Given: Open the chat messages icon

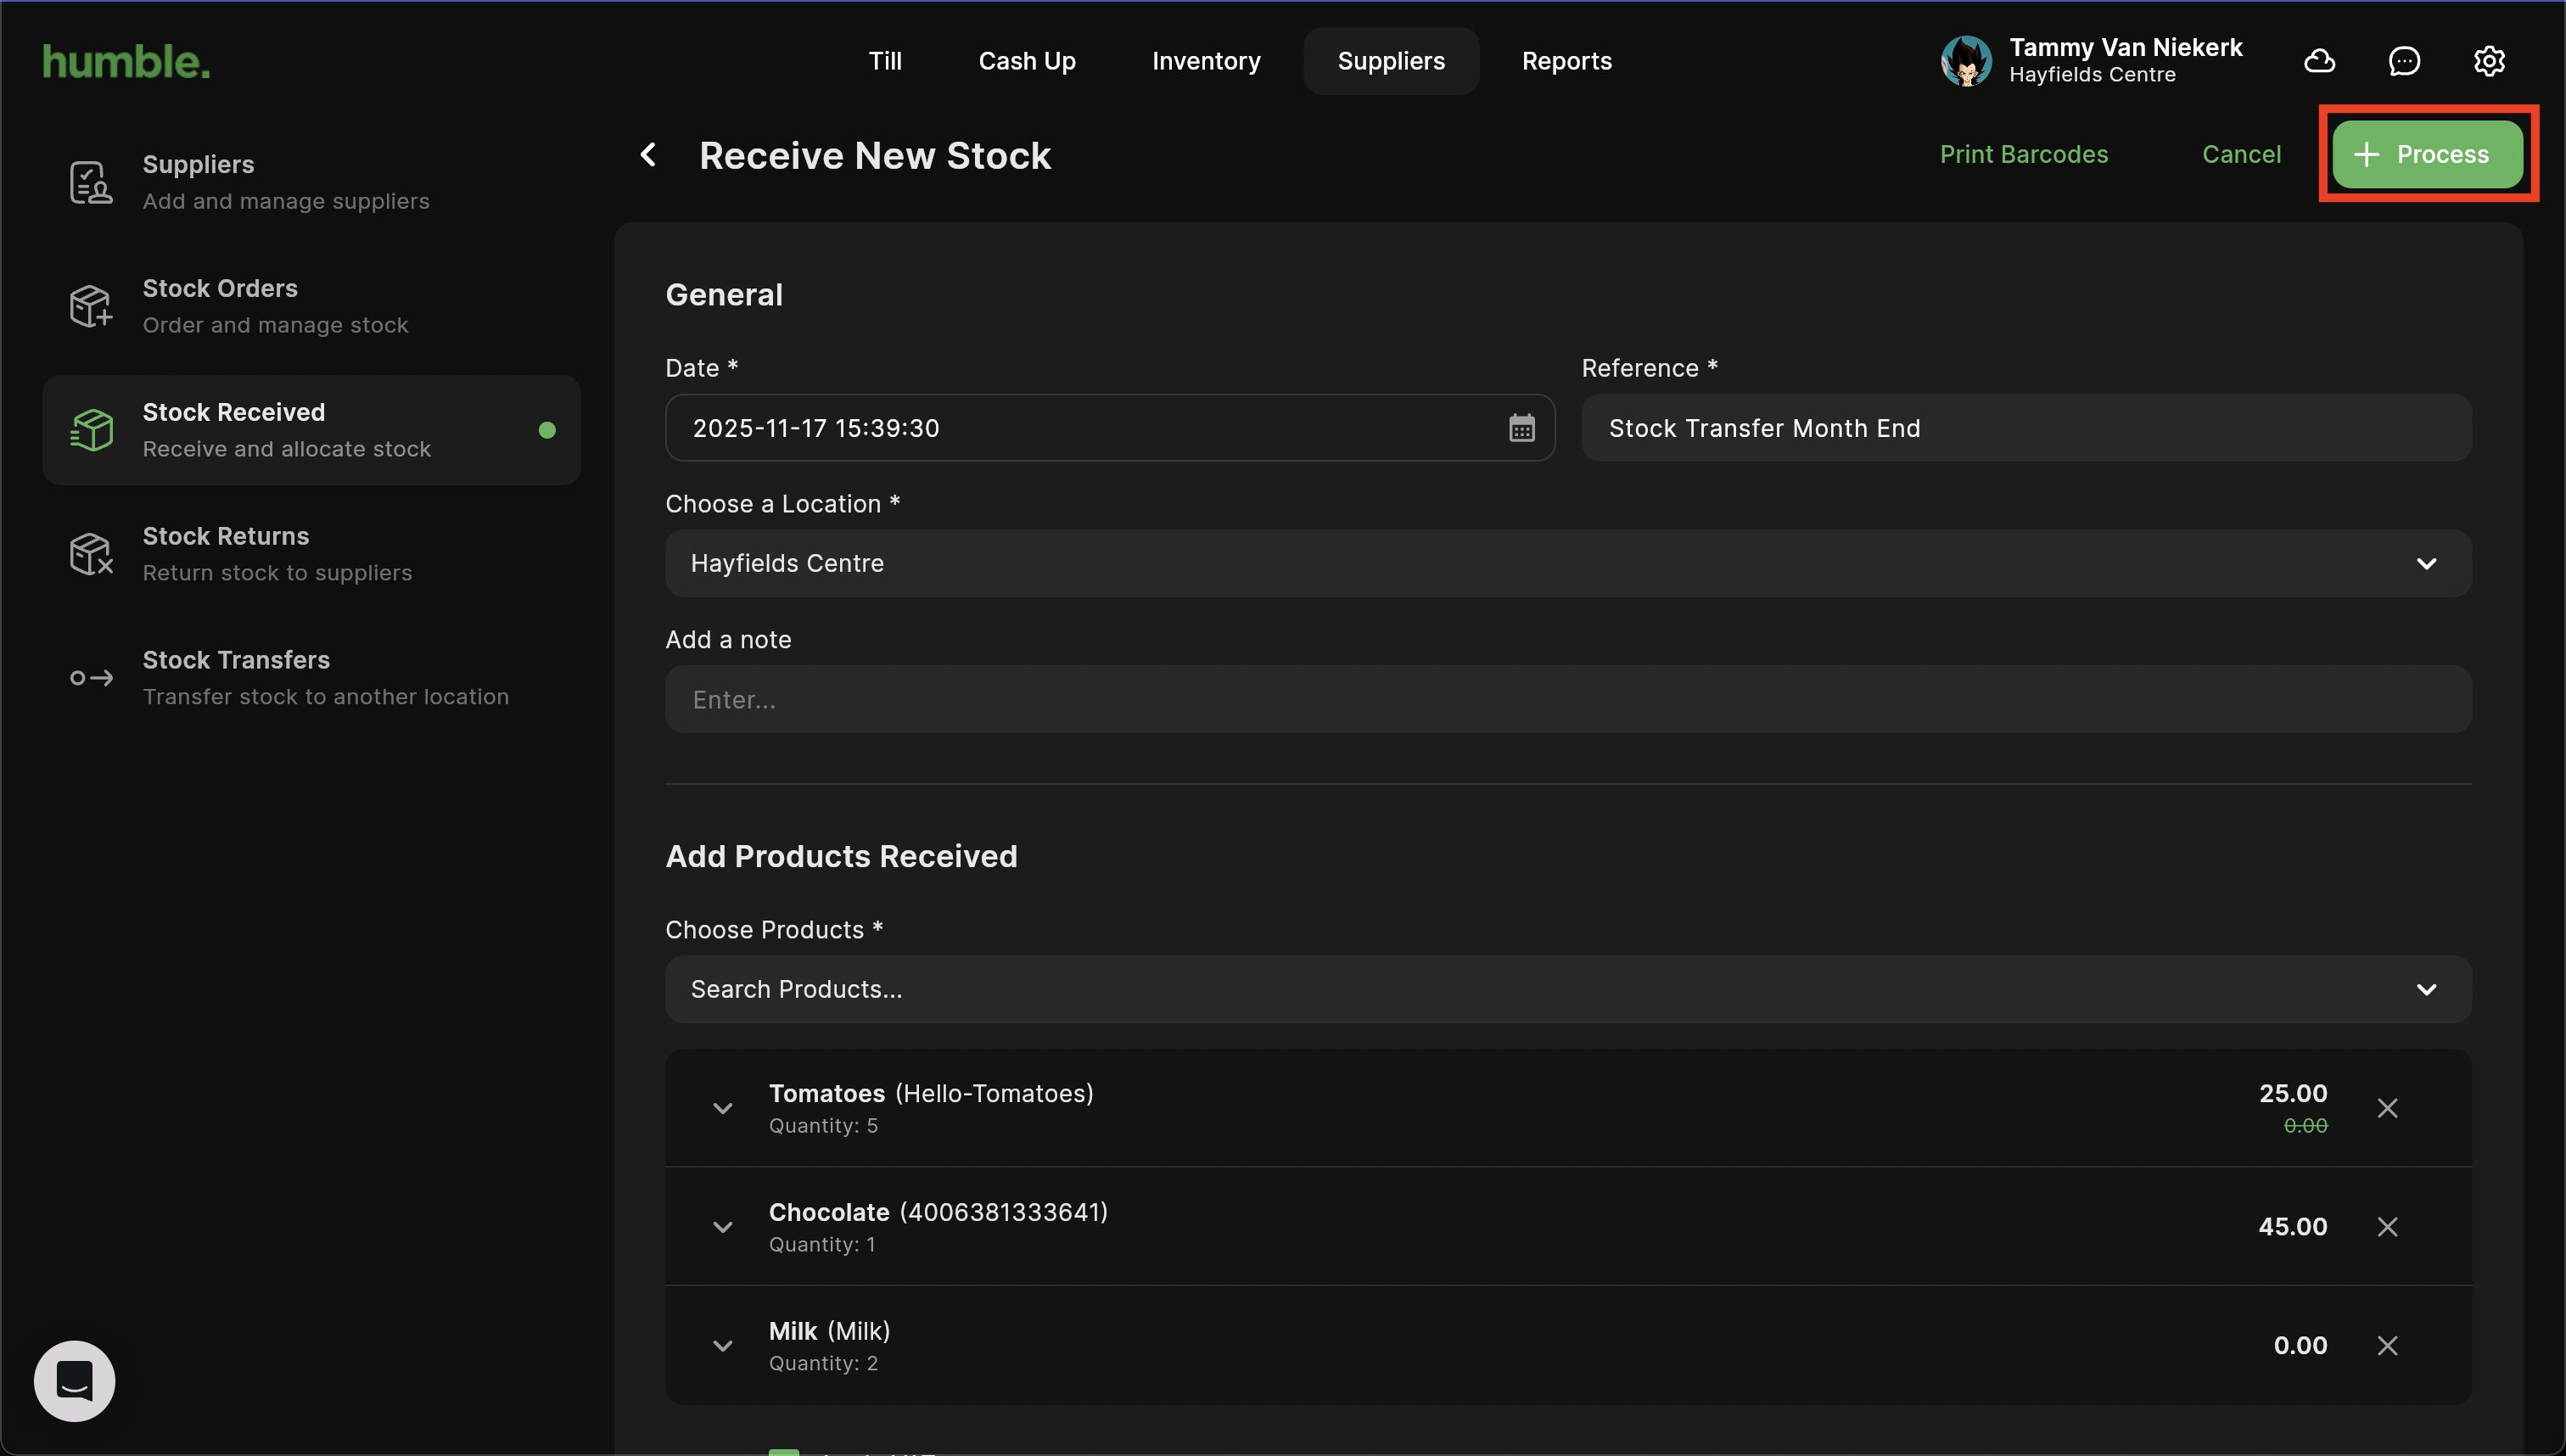Looking at the screenshot, I should (2404, 61).
